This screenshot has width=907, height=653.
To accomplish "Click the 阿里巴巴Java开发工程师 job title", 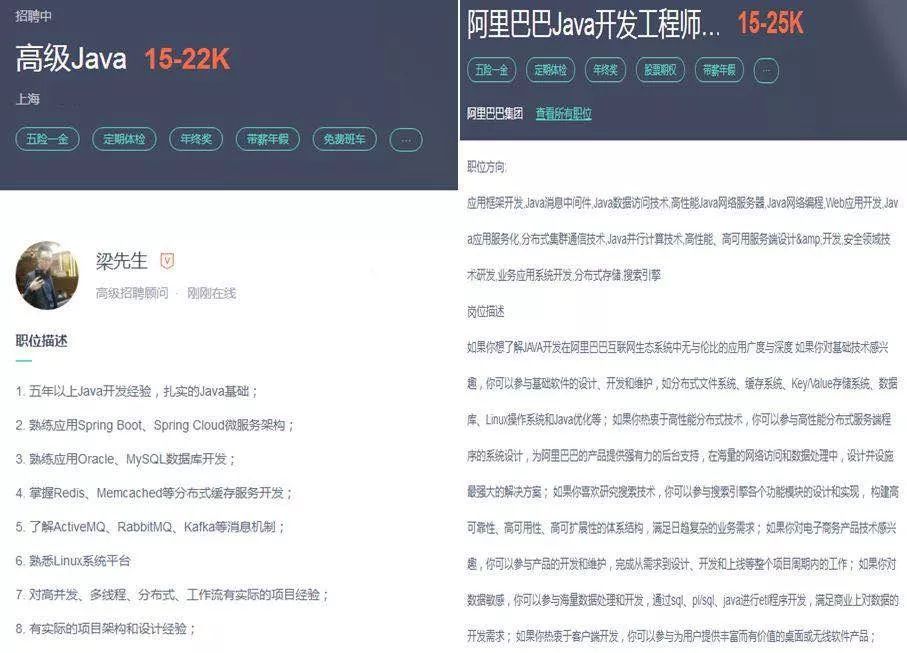I will pos(593,24).
